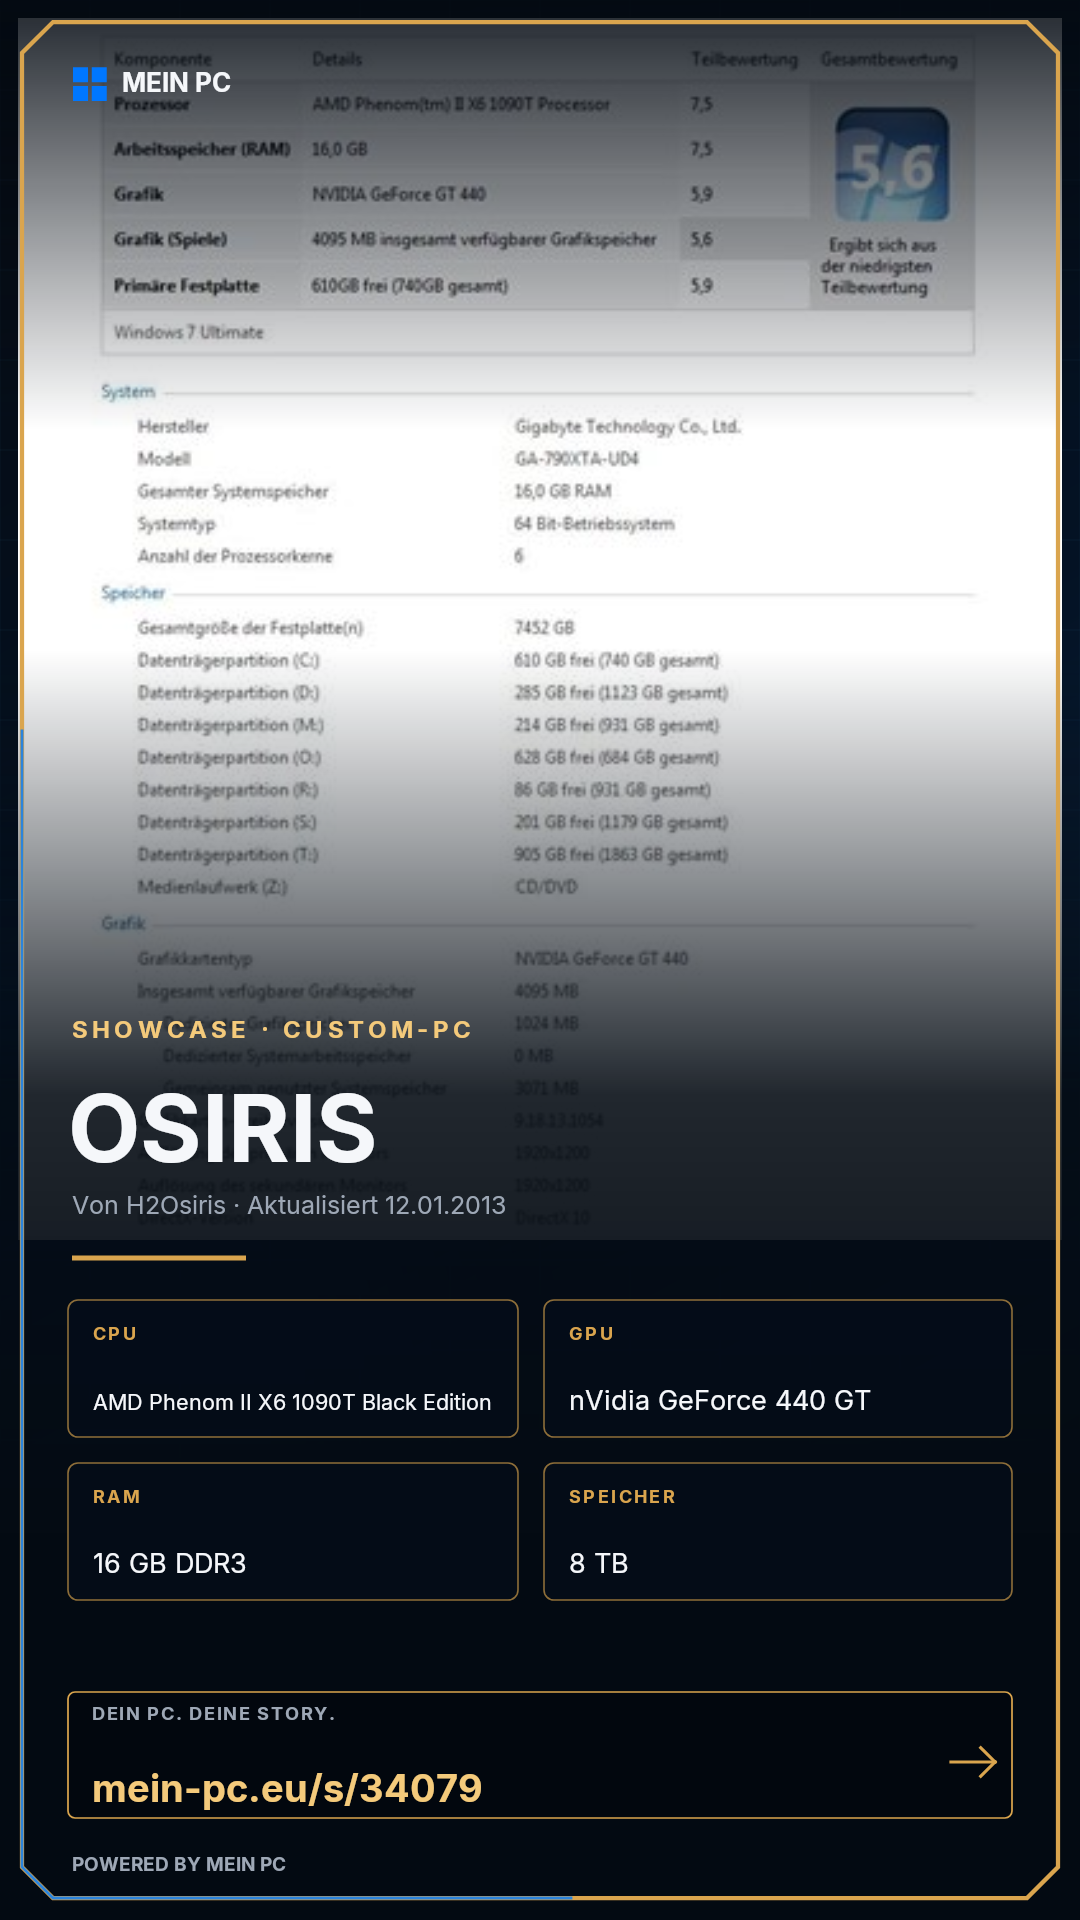1080x1920 pixels.
Task: Click 'Datenträgerpartition (T:)' entry
Action: 228,855
